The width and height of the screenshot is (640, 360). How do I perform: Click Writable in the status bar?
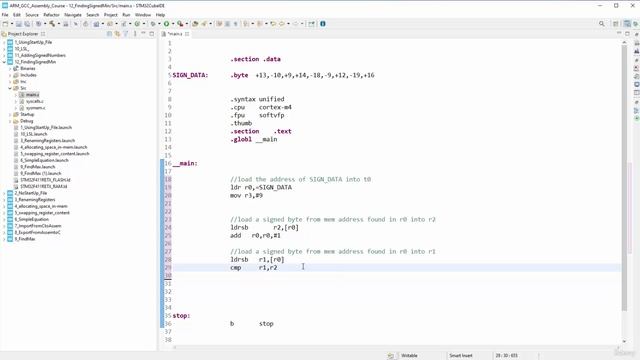(x=409, y=356)
